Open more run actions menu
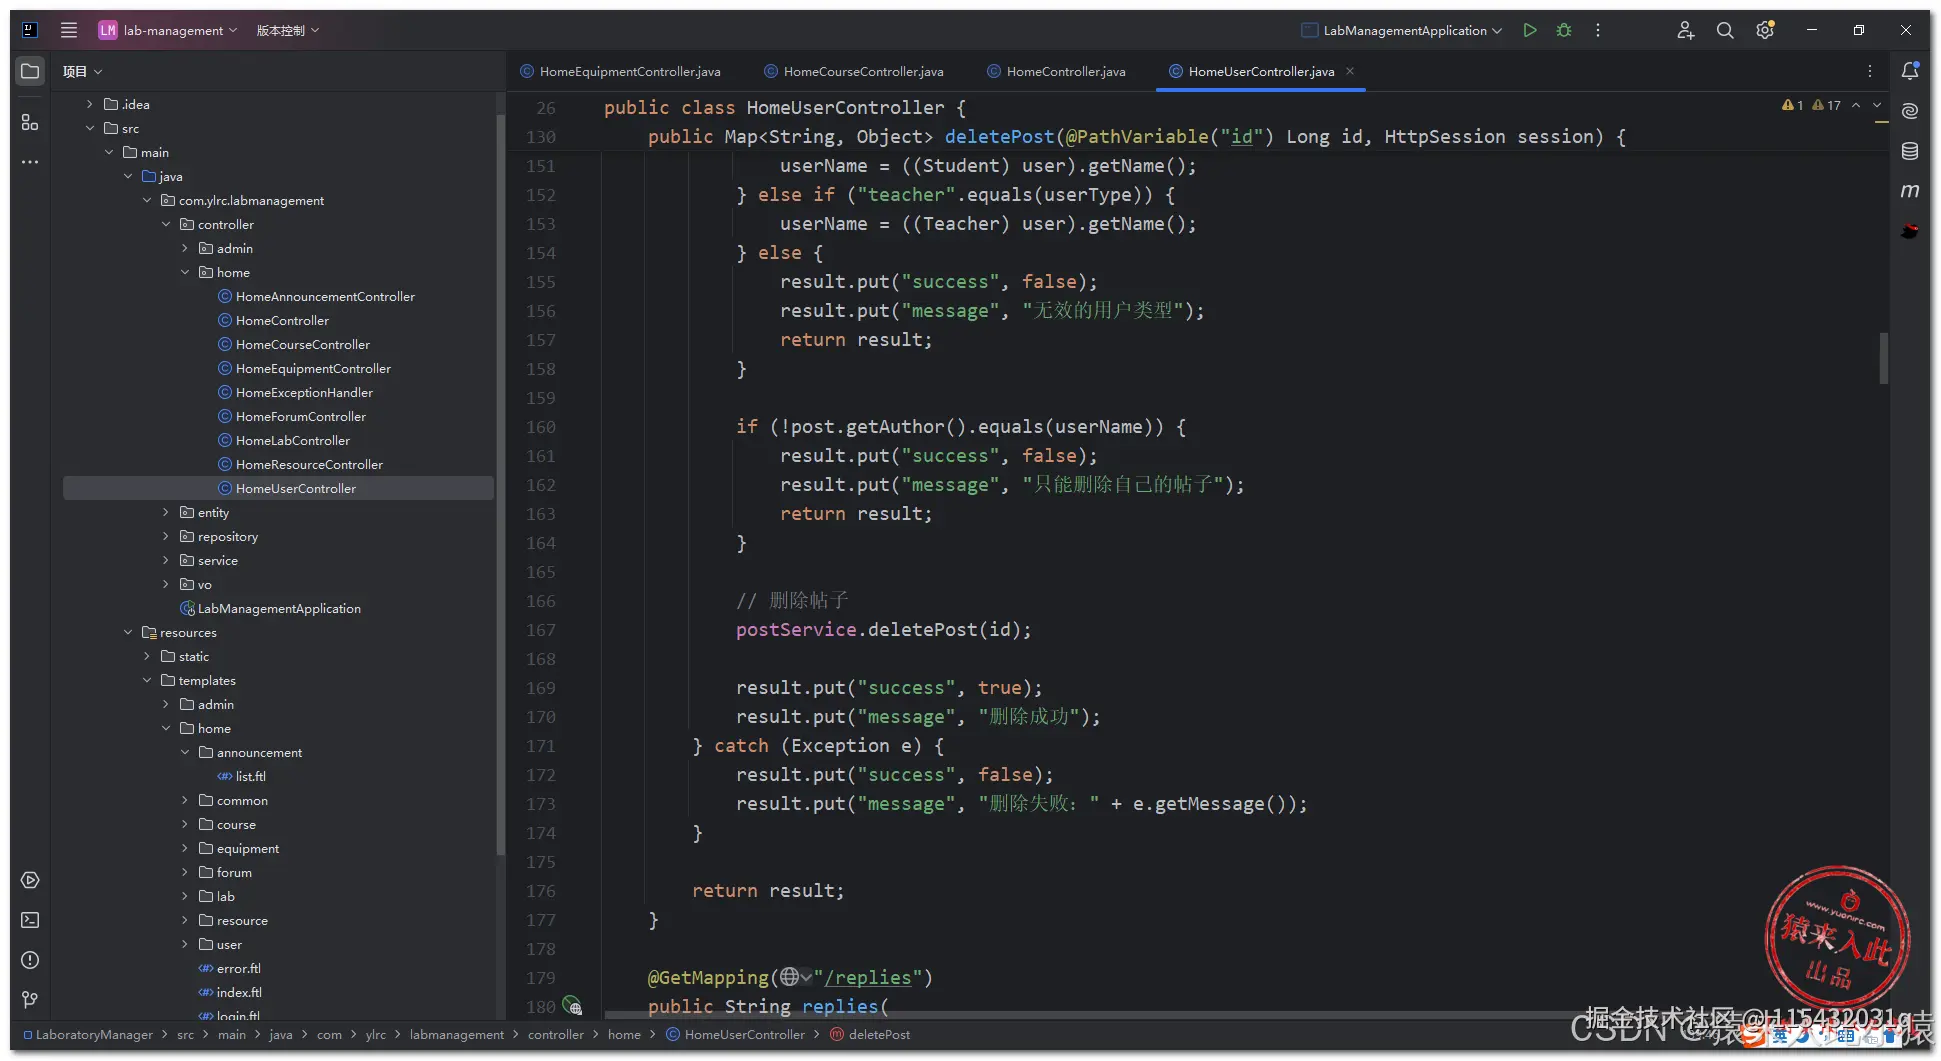Viewport: 1941px width, 1061px height. tap(1598, 30)
